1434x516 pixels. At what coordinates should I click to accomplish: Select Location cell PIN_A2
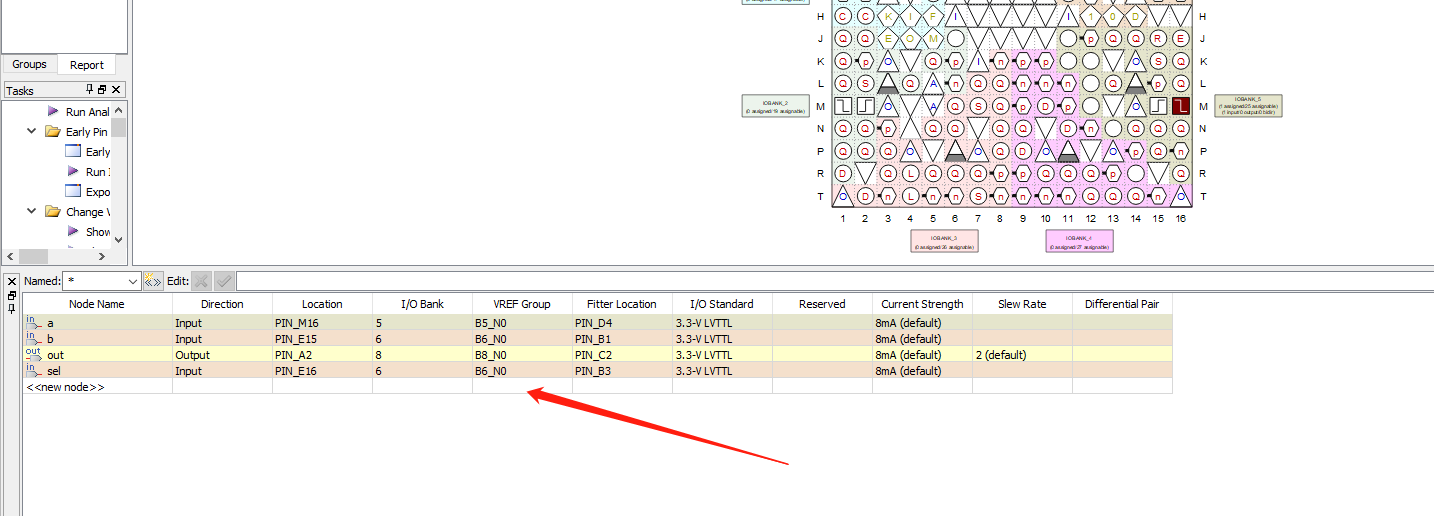pos(322,355)
